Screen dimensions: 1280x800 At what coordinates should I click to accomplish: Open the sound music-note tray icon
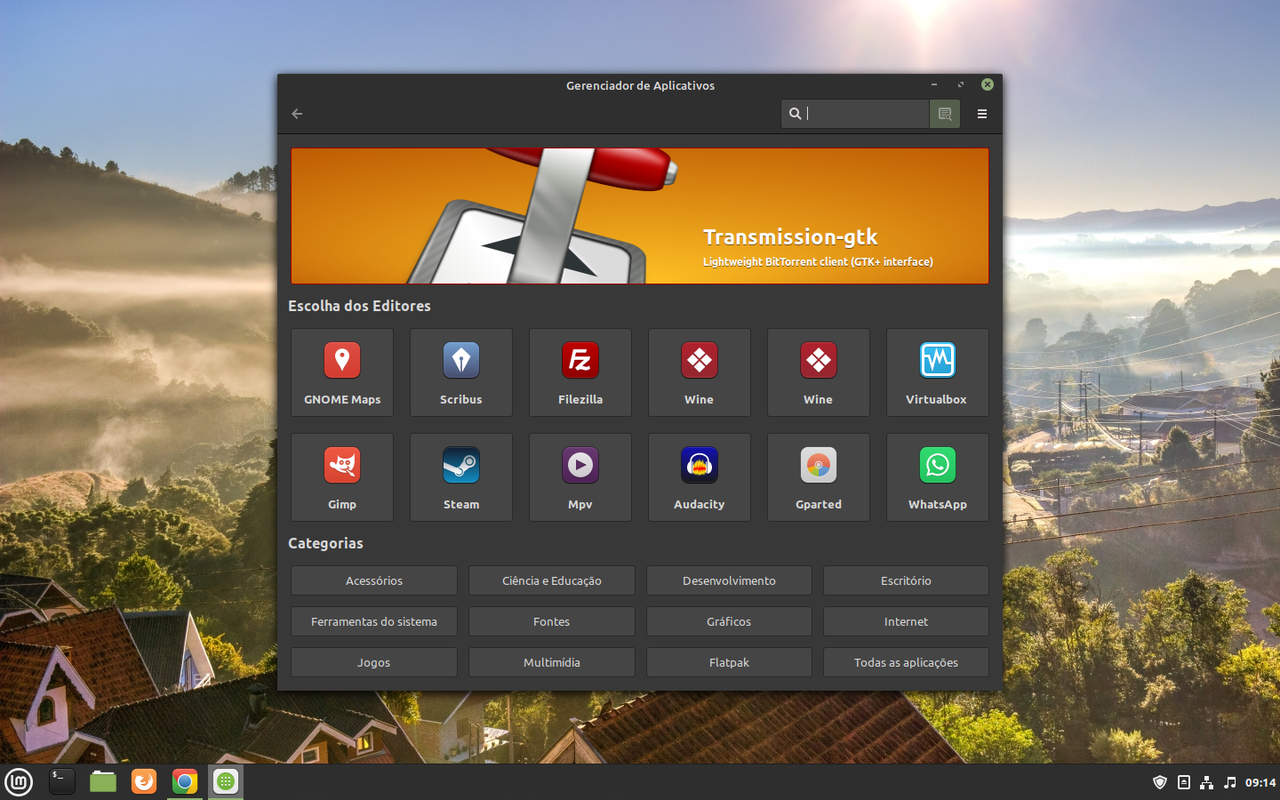pyautogui.click(x=1230, y=782)
